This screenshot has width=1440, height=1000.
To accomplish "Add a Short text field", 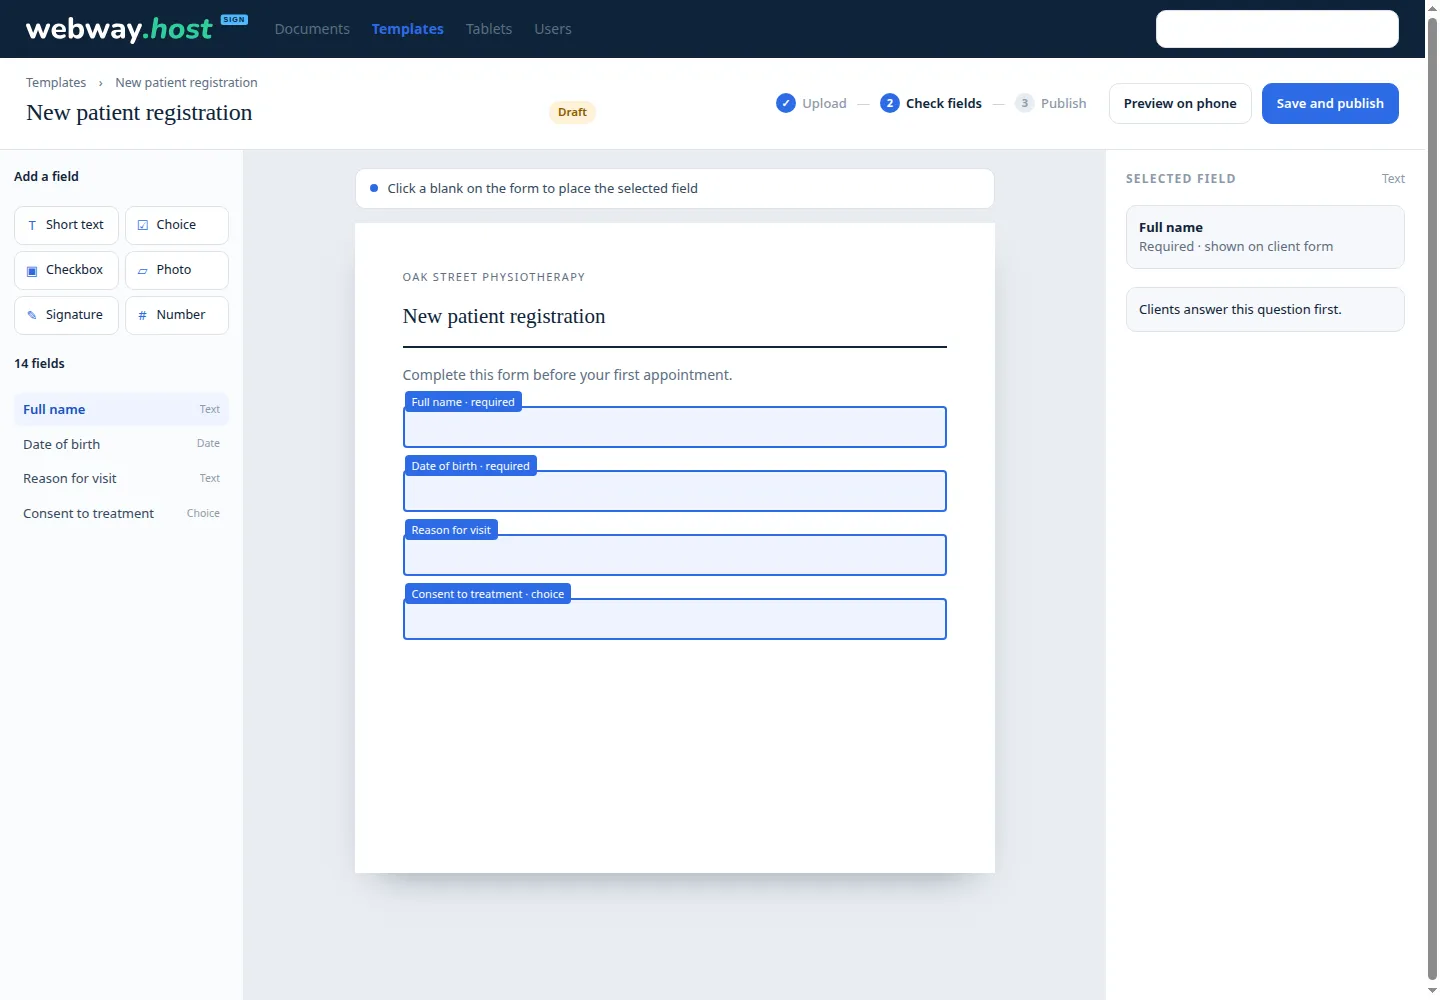I will [x=66, y=226].
